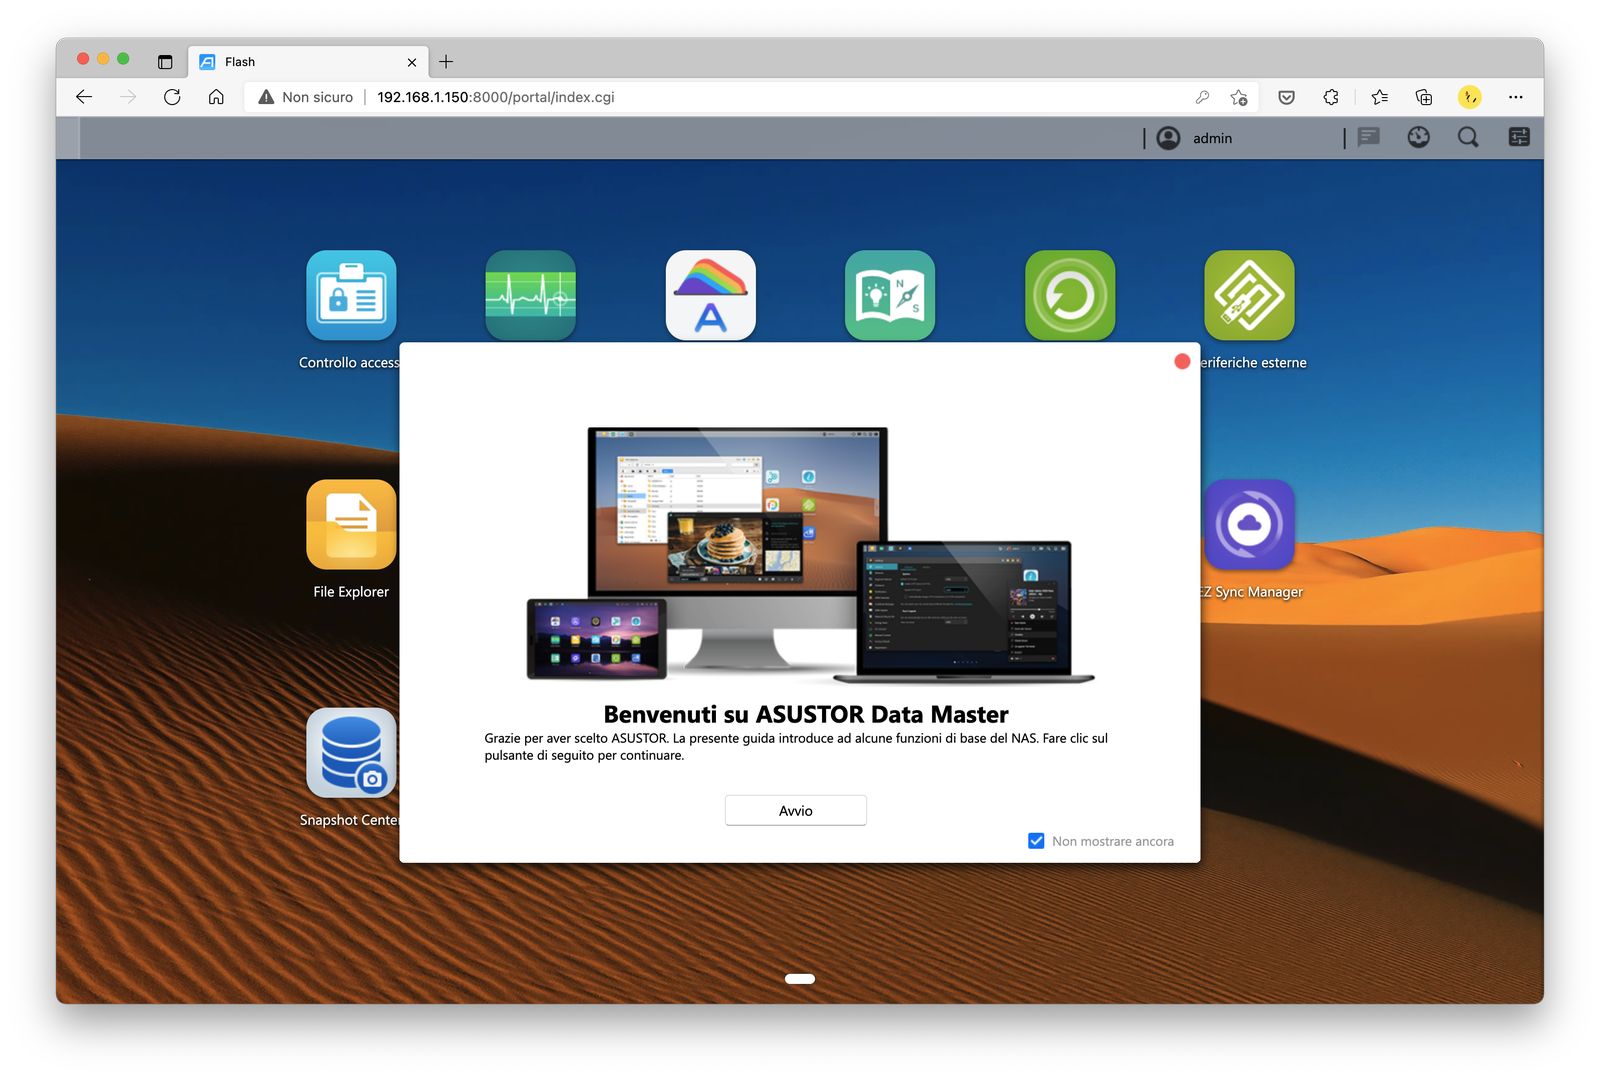Close the Flash tab

(412, 62)
